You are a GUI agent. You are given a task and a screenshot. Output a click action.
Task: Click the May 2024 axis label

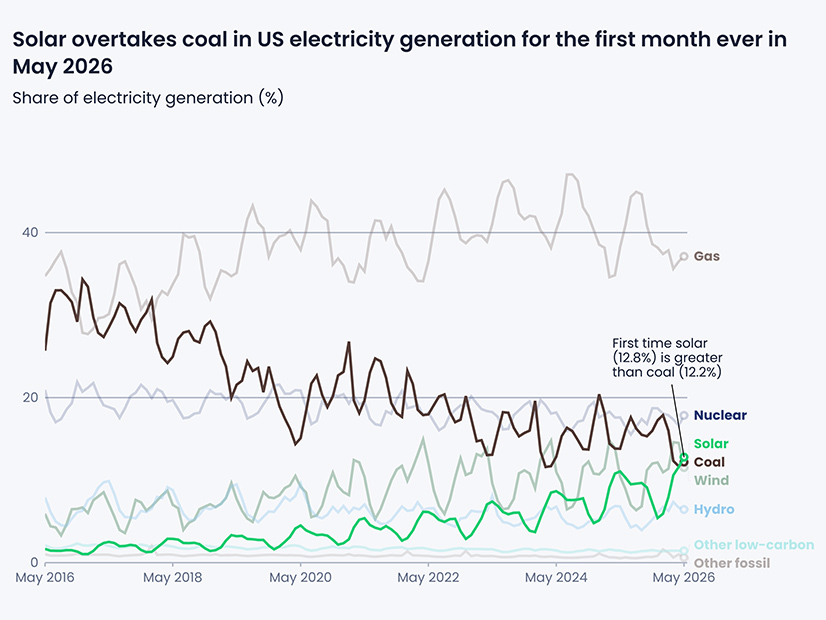tap(556, 578)
